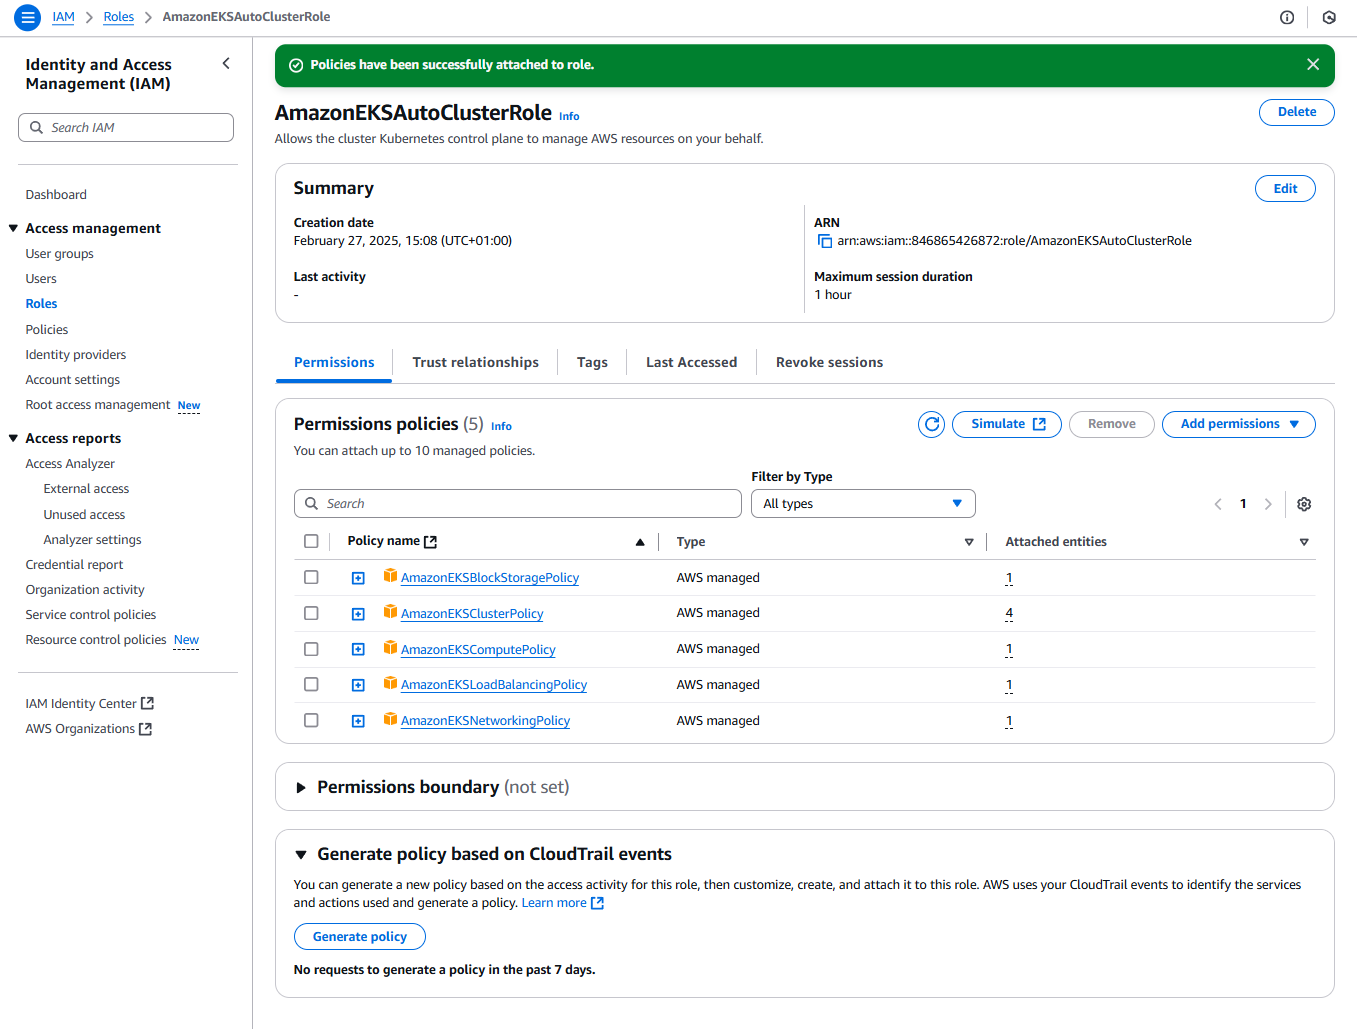Check the AmazonEKSClusterPolicy row checkbox

[311, 613]
